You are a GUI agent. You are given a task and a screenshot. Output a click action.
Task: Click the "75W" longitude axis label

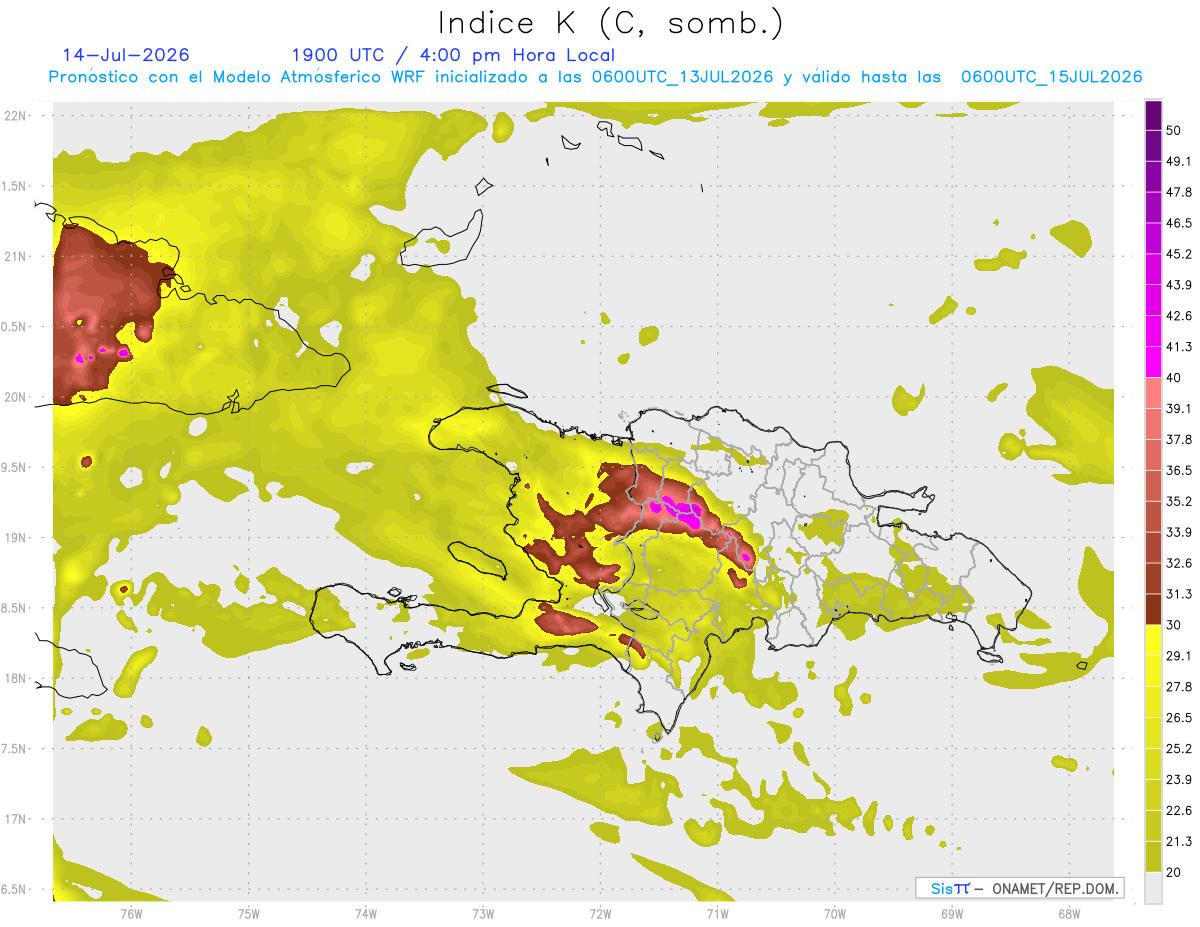249,913
